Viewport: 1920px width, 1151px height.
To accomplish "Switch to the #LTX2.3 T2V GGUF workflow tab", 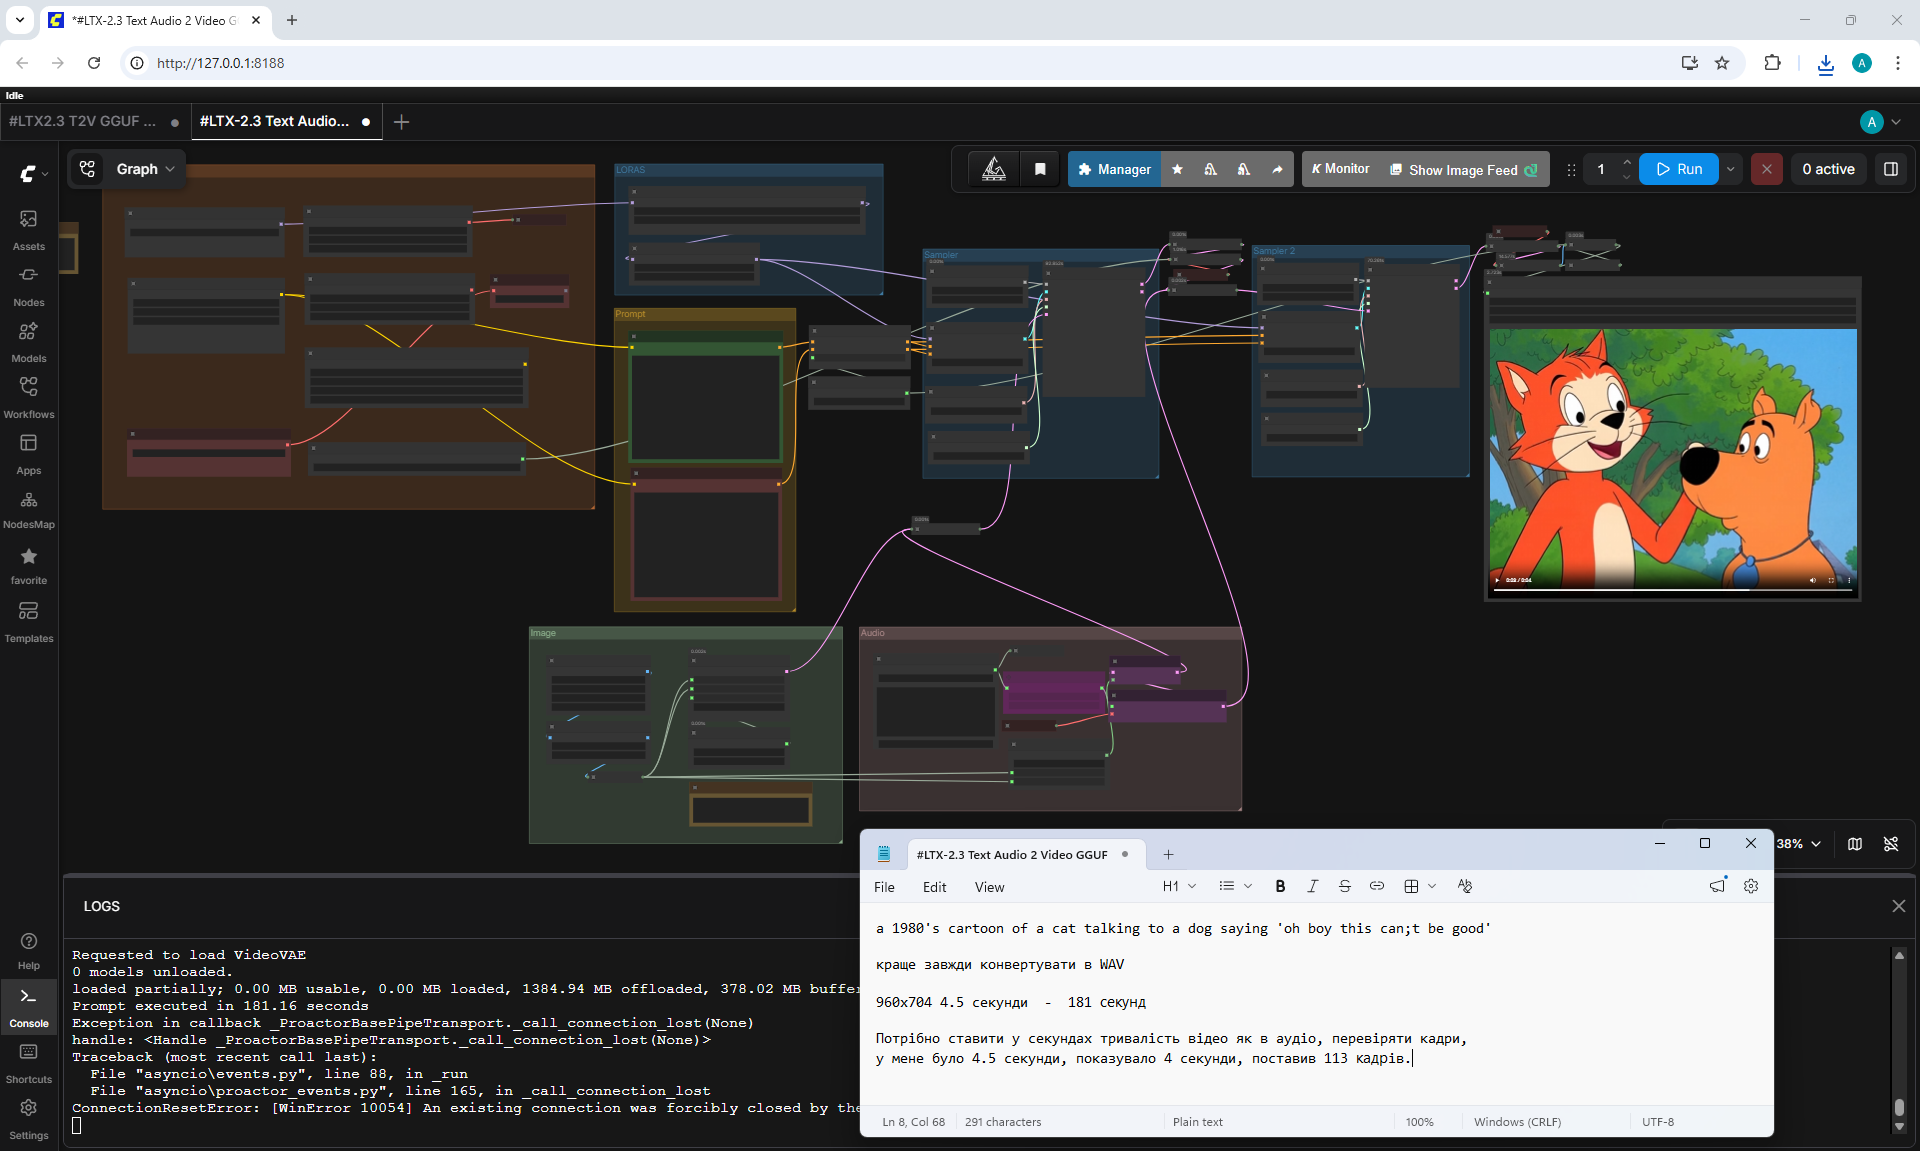I will click(83, 121).
